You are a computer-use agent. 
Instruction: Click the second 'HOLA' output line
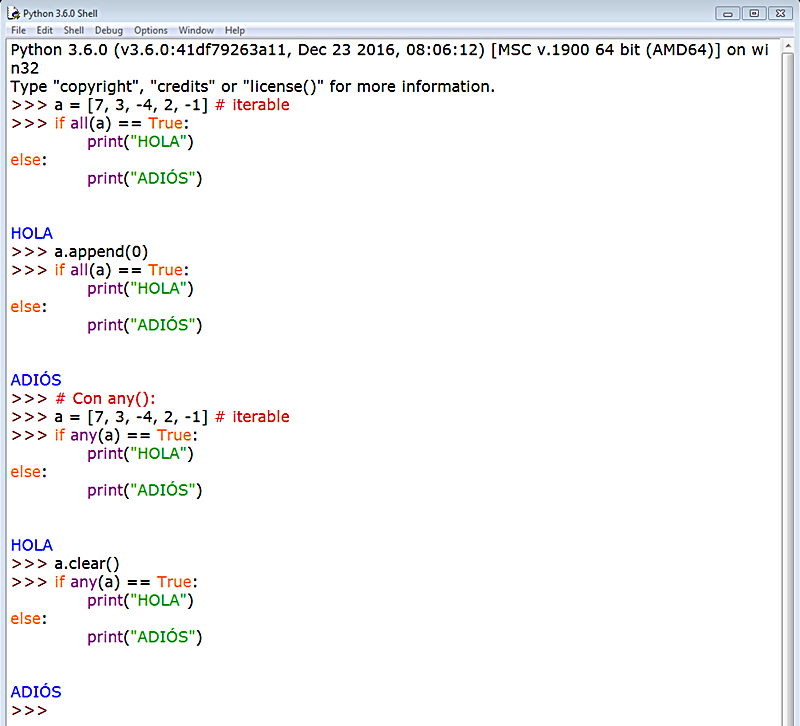(x=32, y=545)
